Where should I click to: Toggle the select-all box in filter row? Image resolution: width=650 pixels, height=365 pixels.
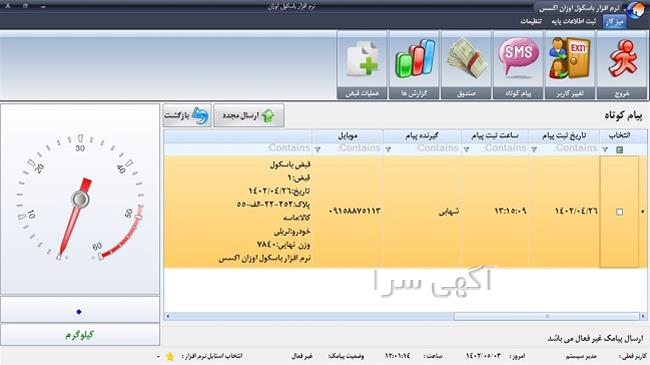[620, 149]
